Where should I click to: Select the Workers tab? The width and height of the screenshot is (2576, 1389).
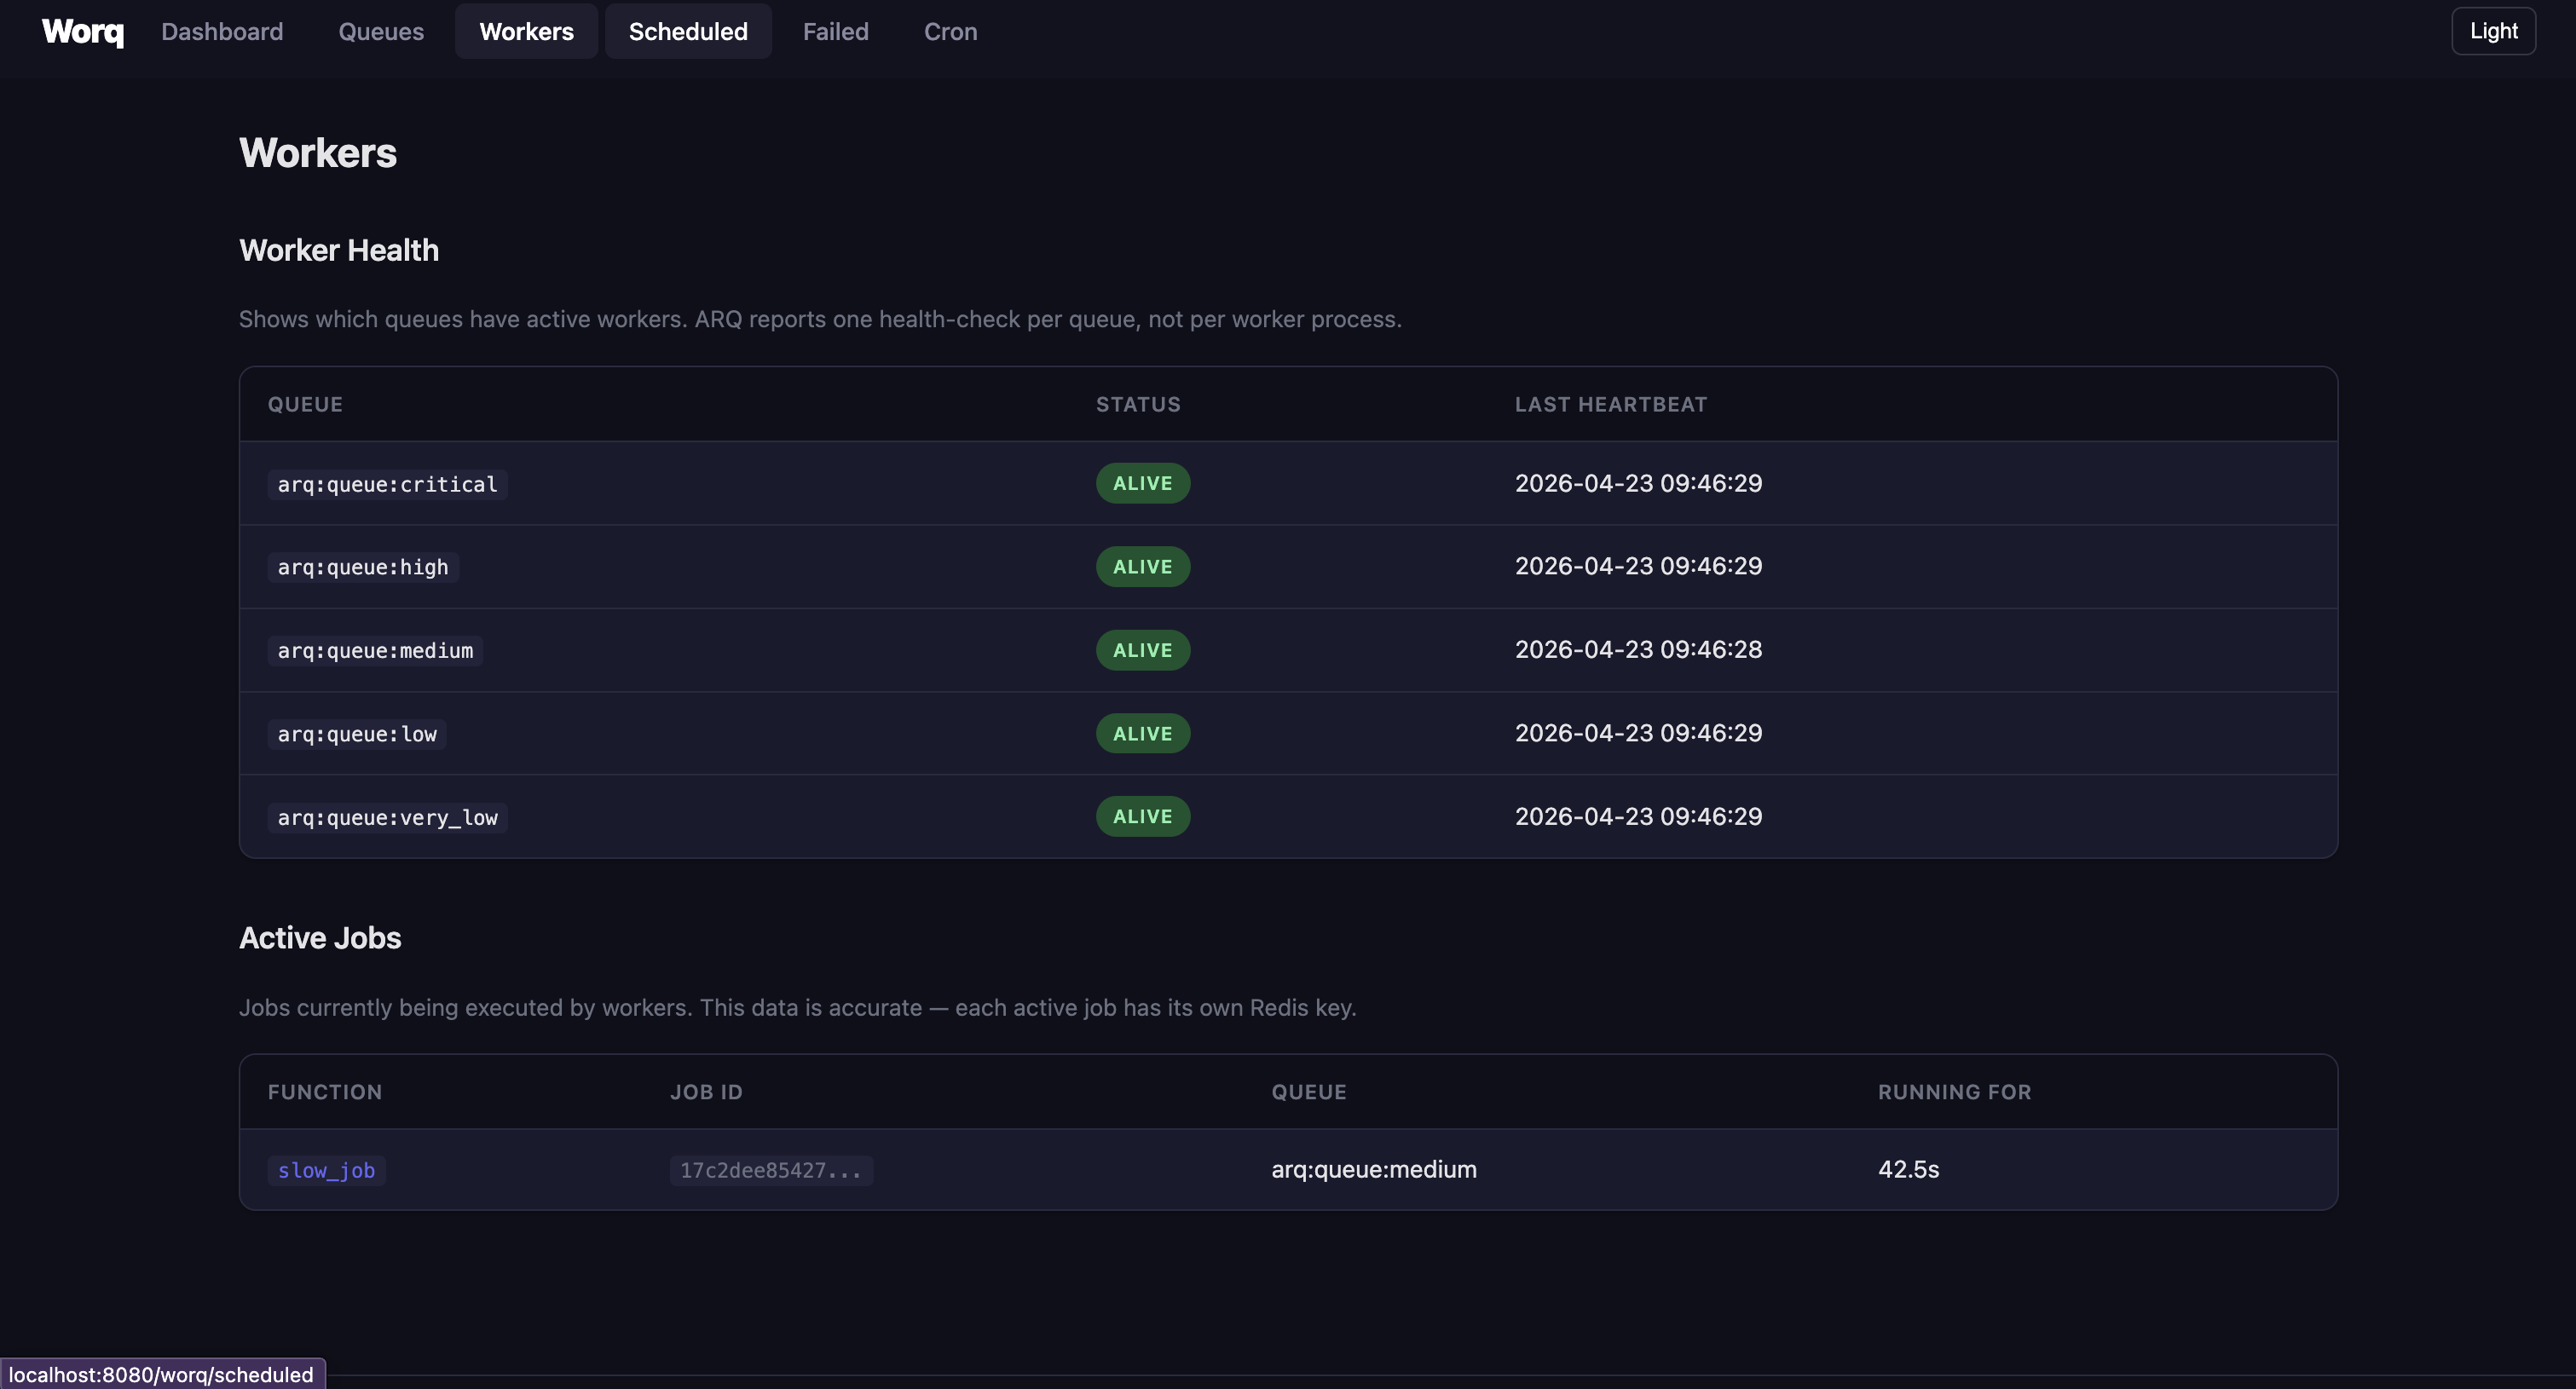[526, 31]
